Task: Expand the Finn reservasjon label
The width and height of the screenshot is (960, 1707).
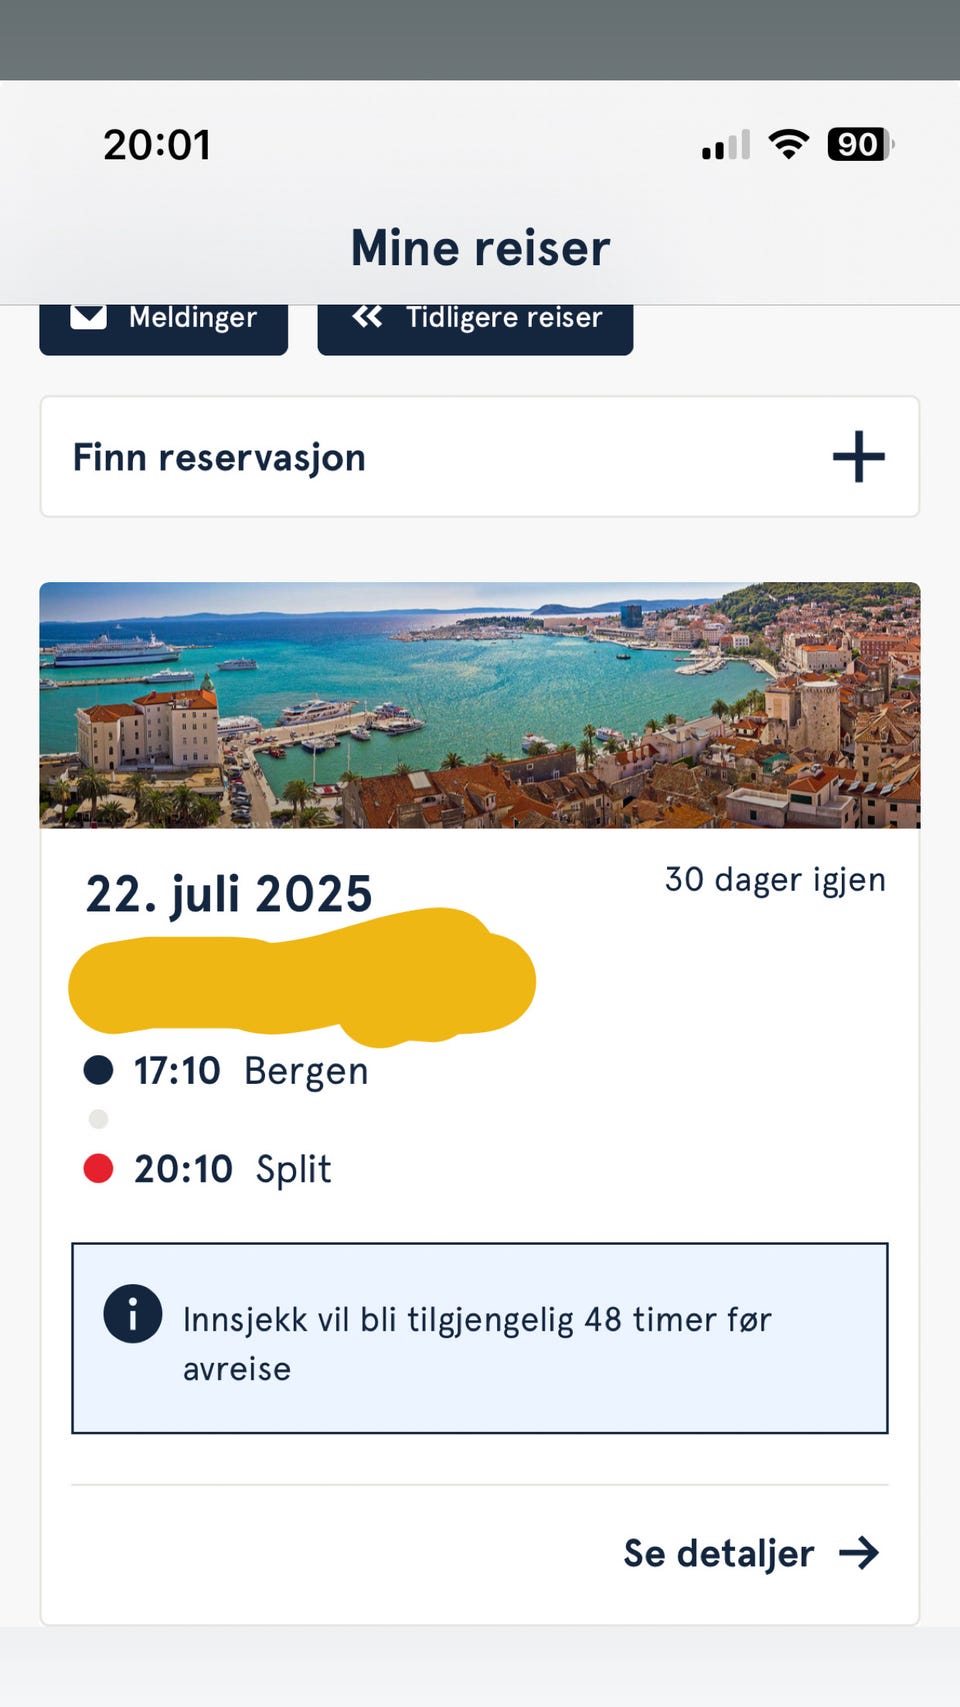Action: click(219, 458)
